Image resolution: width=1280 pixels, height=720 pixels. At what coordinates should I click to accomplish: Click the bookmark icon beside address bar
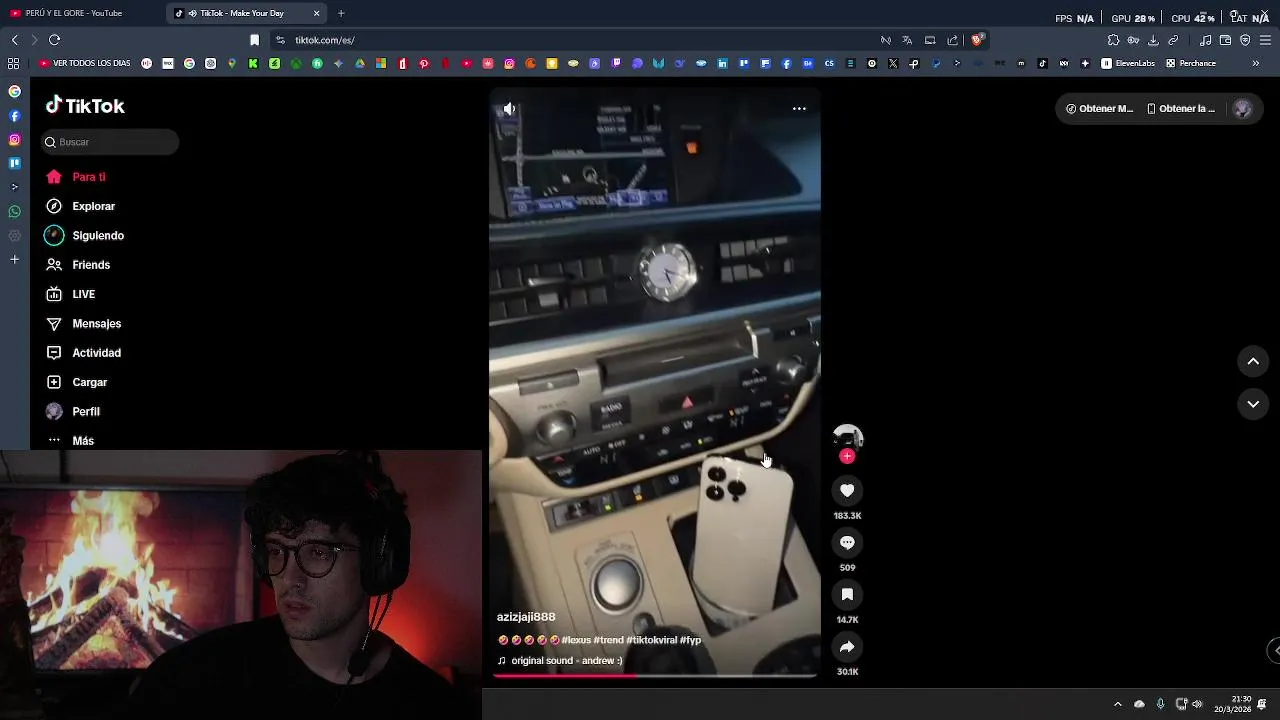pyautogui.click(x=254, y=40)
